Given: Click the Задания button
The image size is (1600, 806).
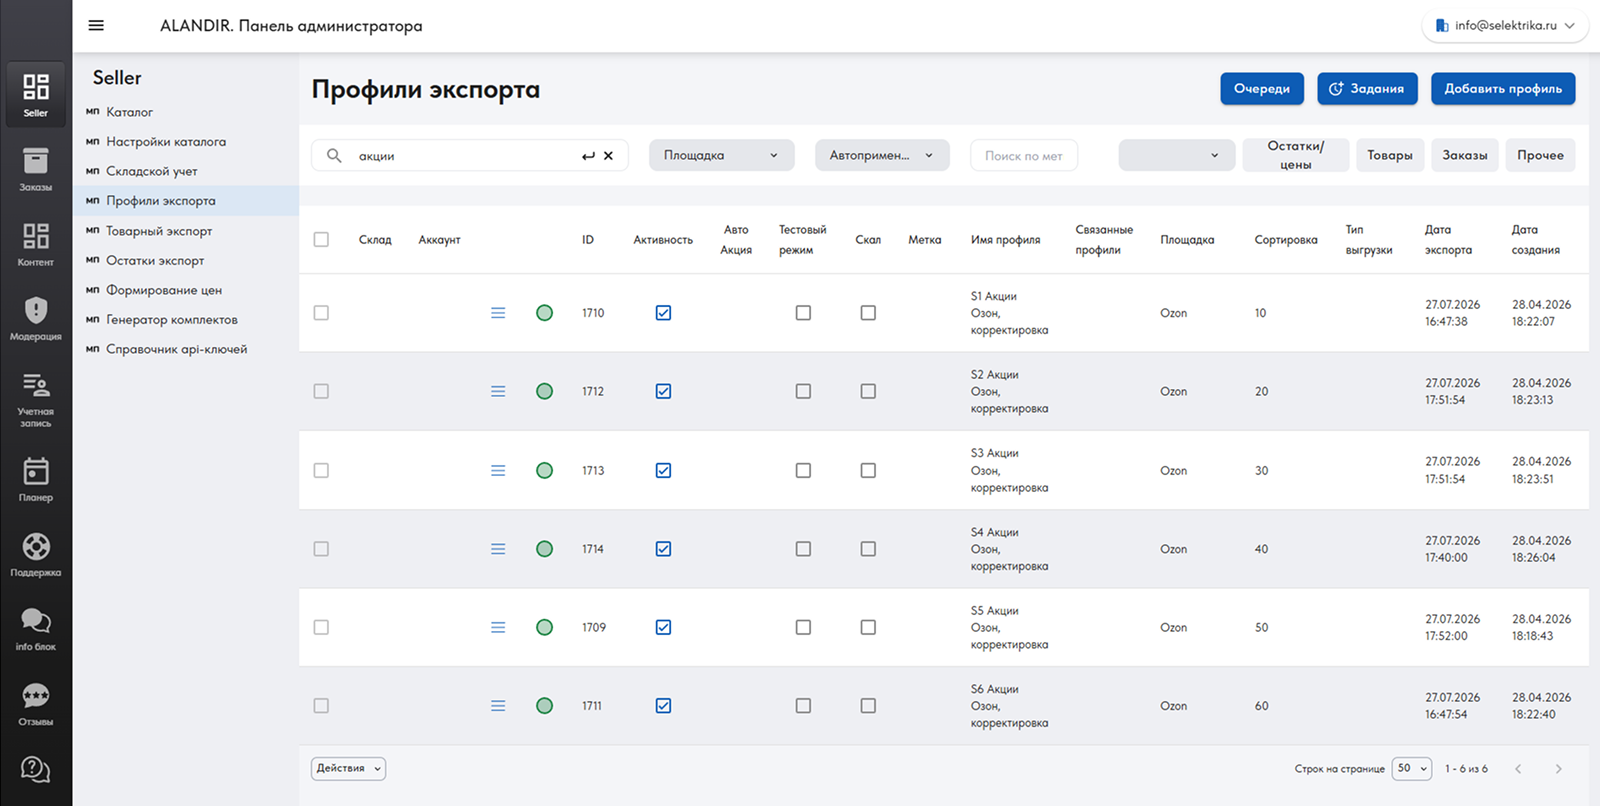Looking at the screenshot, I should (x=1367, y=89).
